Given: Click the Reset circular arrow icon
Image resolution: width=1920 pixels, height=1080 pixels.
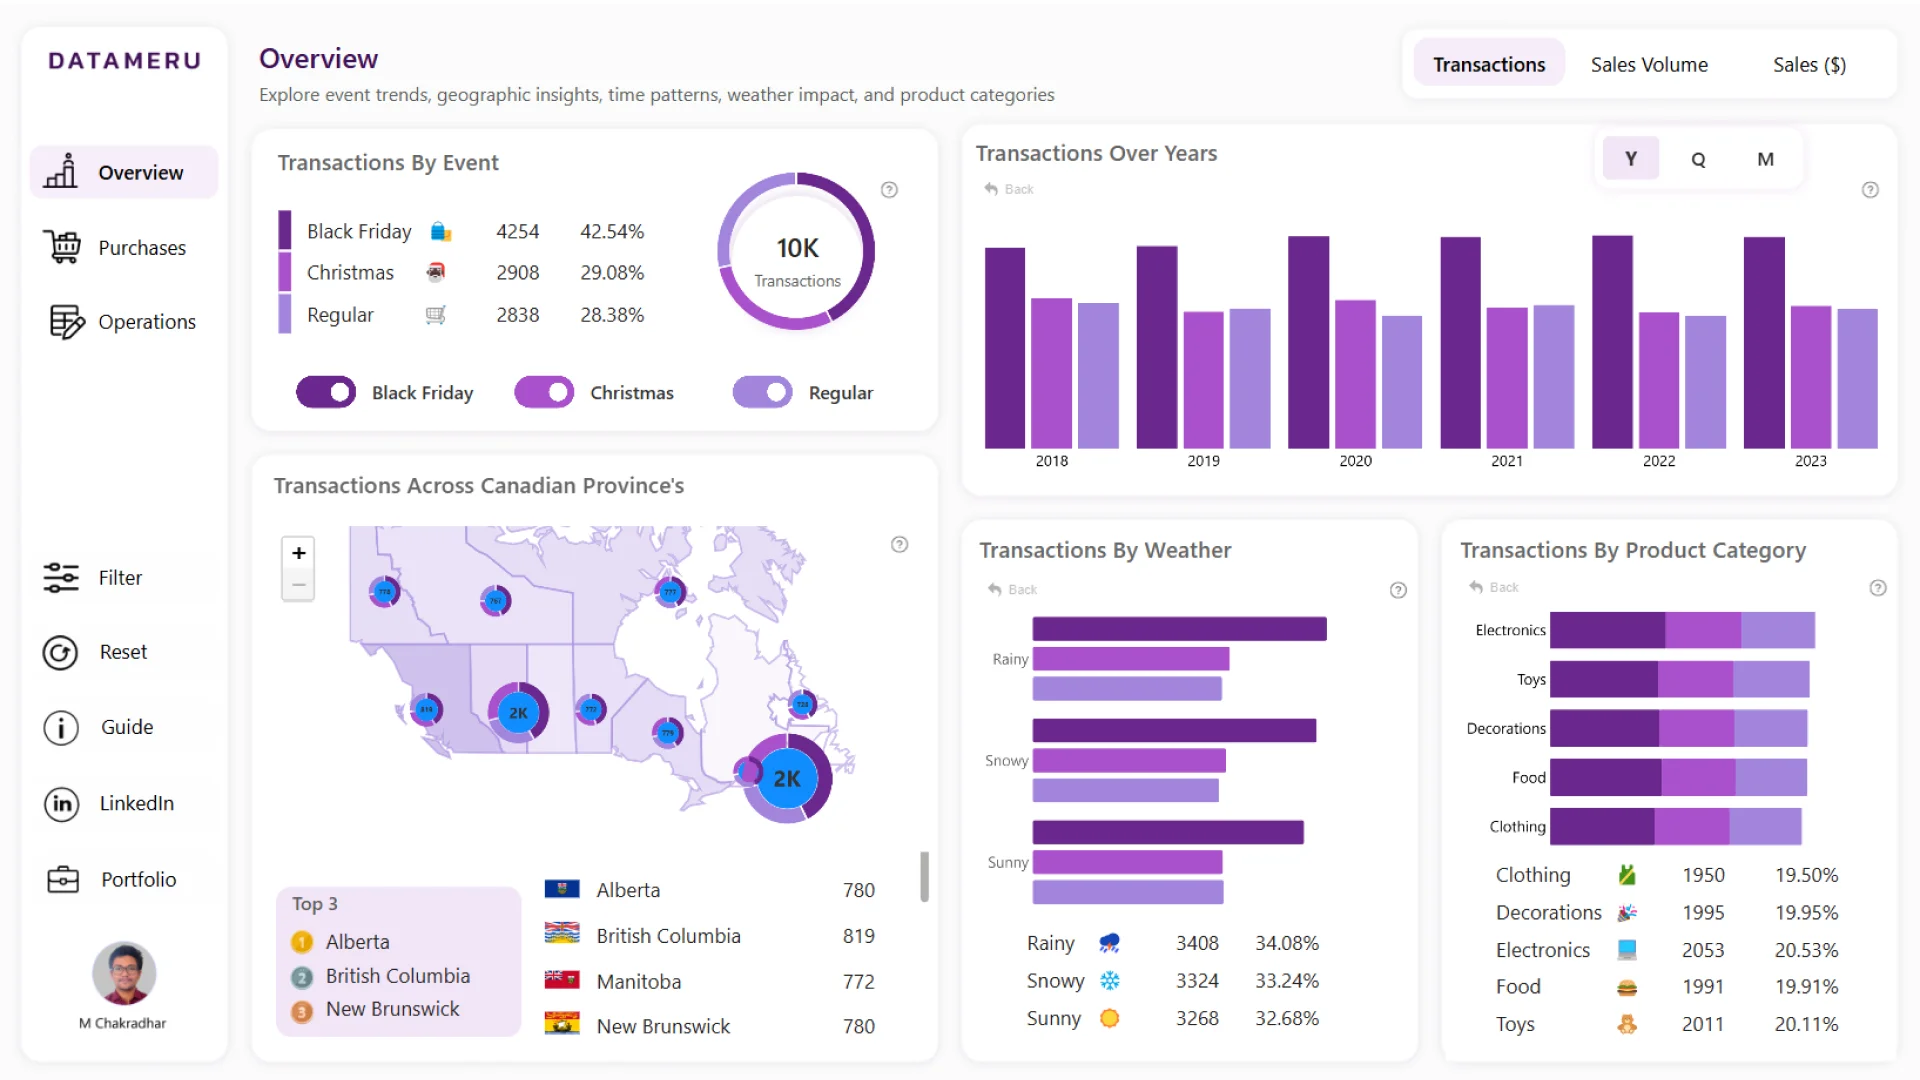Looking at the screenshot, I should pos(60,653).
